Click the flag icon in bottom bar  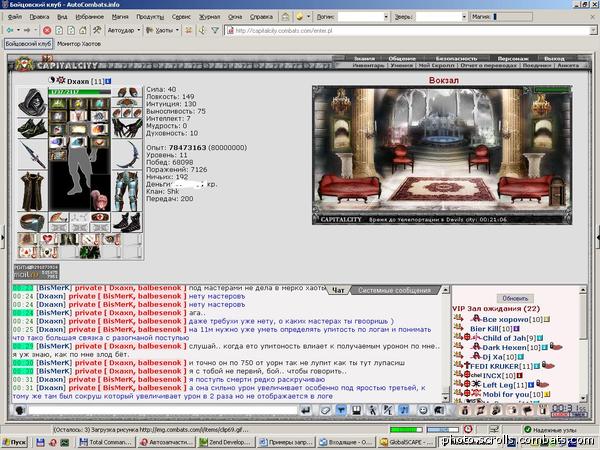[528, 411]
